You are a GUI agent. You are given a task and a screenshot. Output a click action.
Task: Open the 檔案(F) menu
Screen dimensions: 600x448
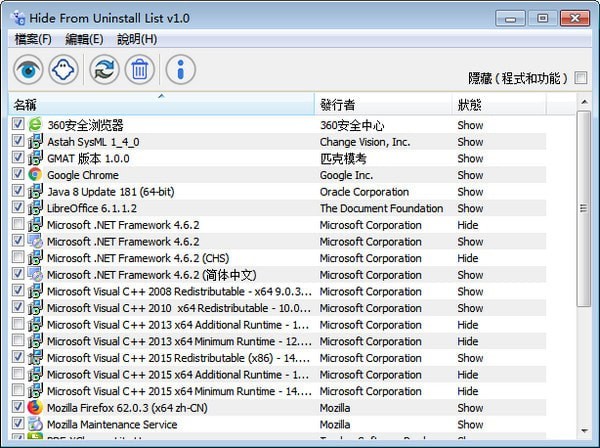point(33,39)
